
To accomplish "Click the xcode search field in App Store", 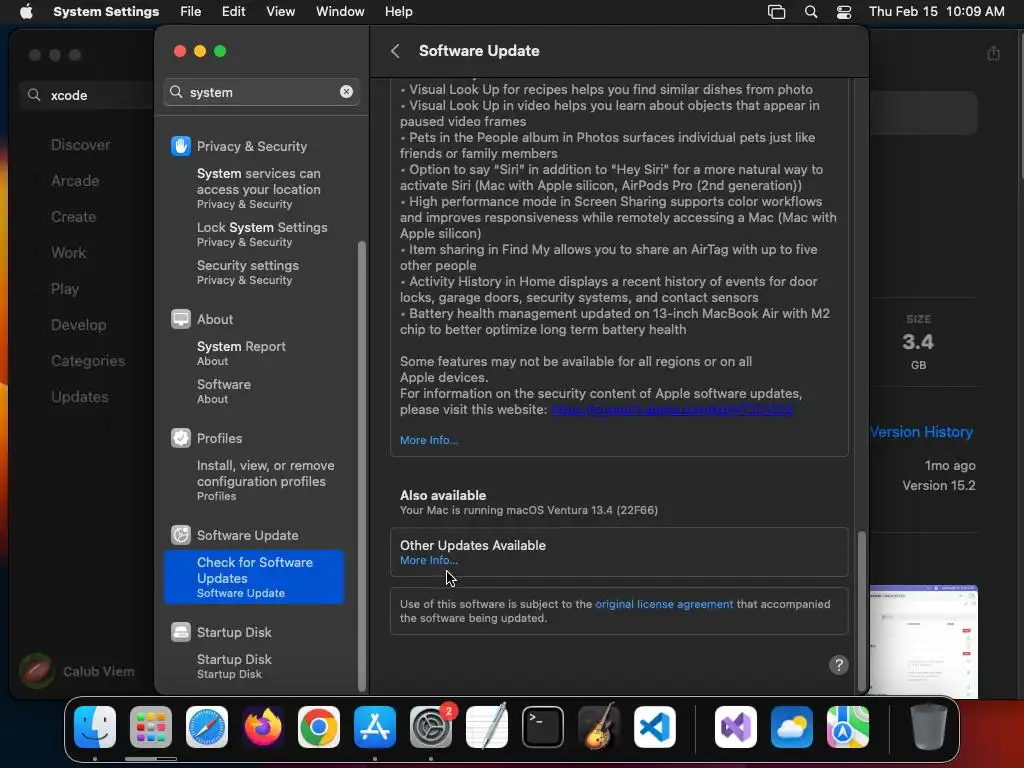I will [x=85, y=95].
